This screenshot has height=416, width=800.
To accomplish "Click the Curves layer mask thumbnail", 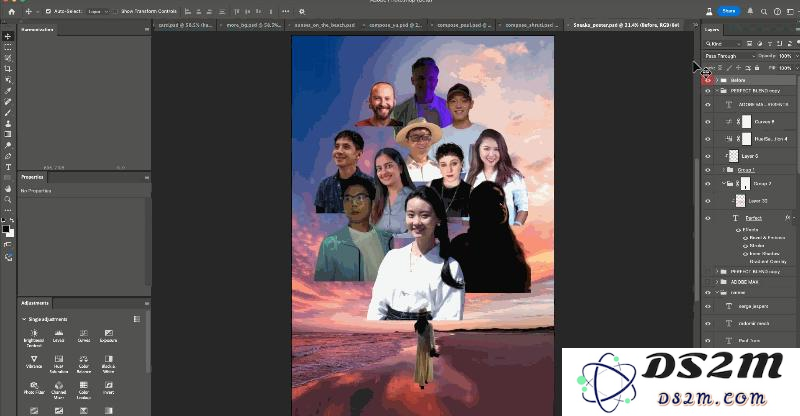I will pos(746,121).
